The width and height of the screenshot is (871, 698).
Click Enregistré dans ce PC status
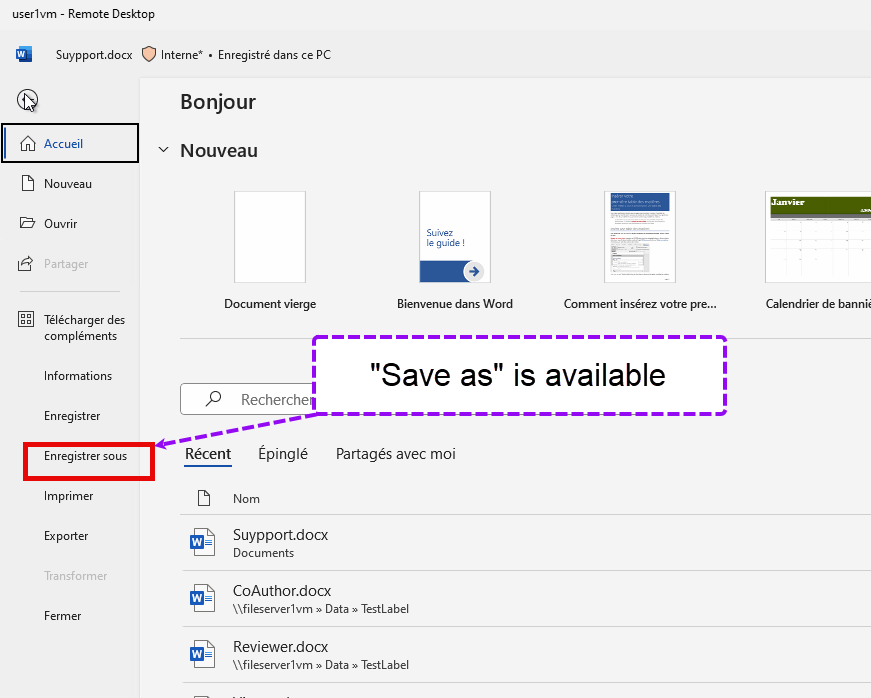tap(274, 54)
